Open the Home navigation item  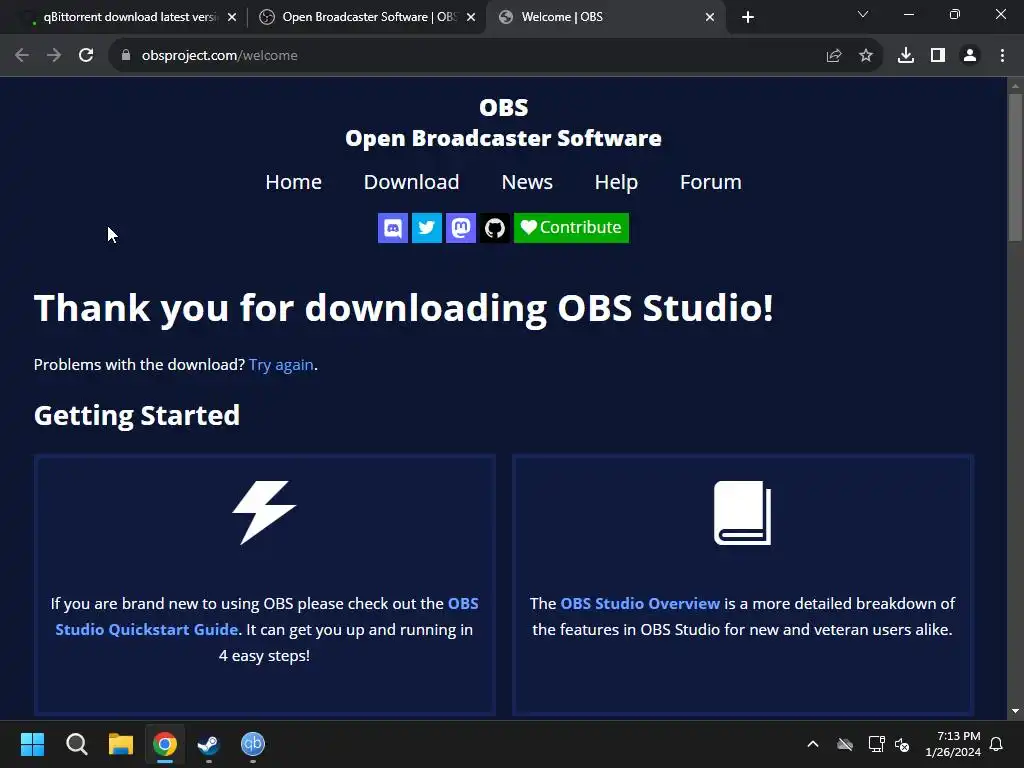click(x=293, y=182)
